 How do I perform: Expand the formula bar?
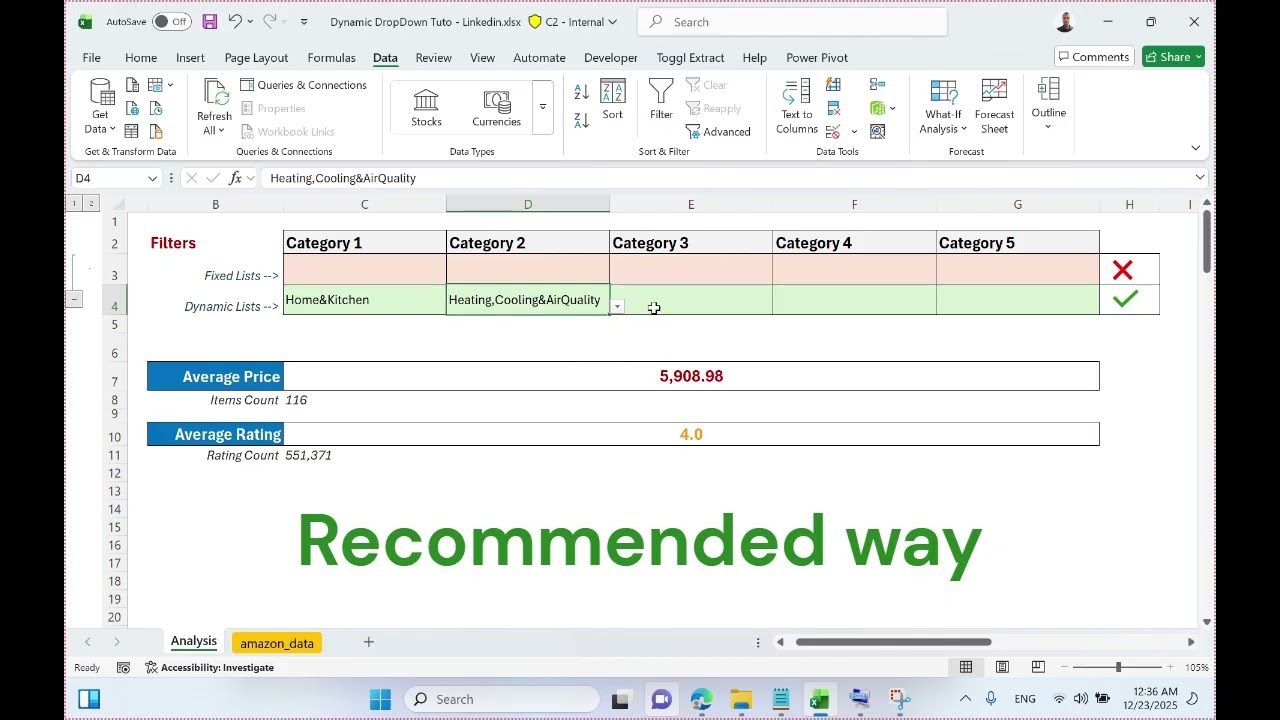pos(1200,178)
